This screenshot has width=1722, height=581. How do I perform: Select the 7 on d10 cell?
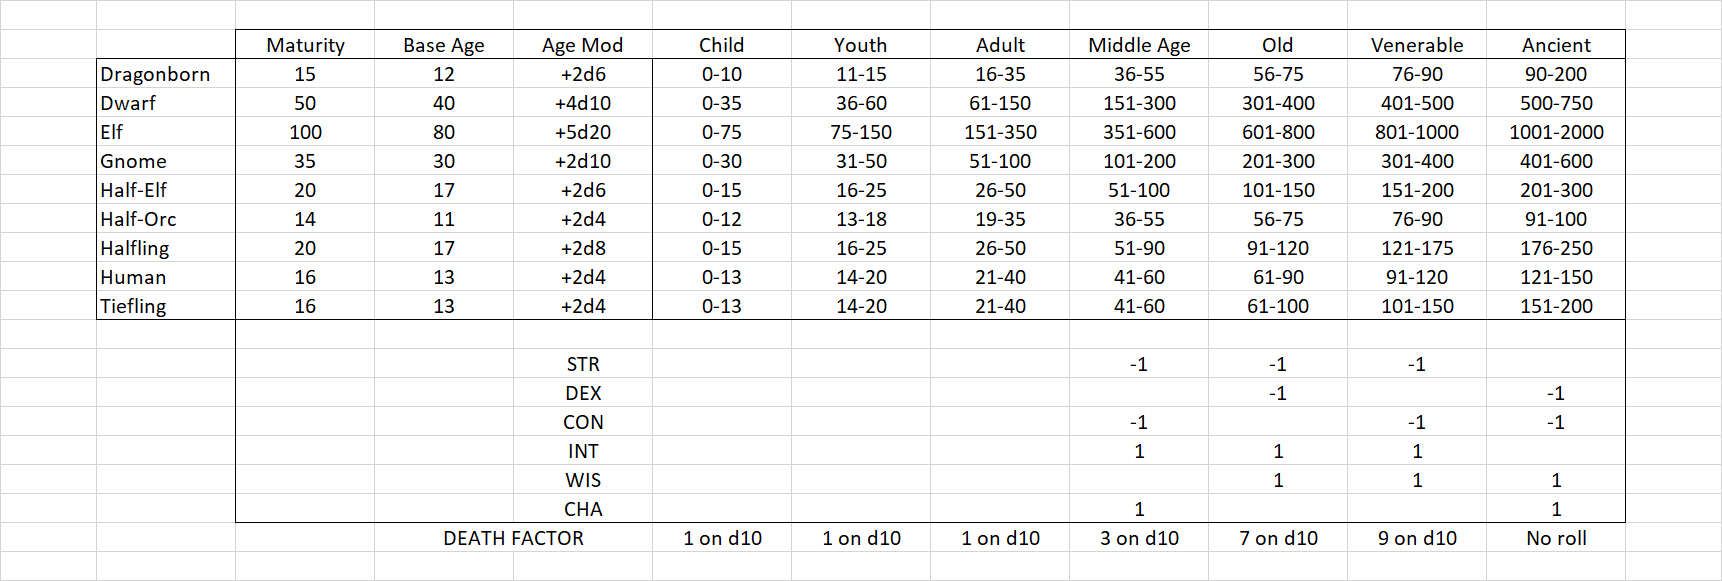(x=1278, y=538)
